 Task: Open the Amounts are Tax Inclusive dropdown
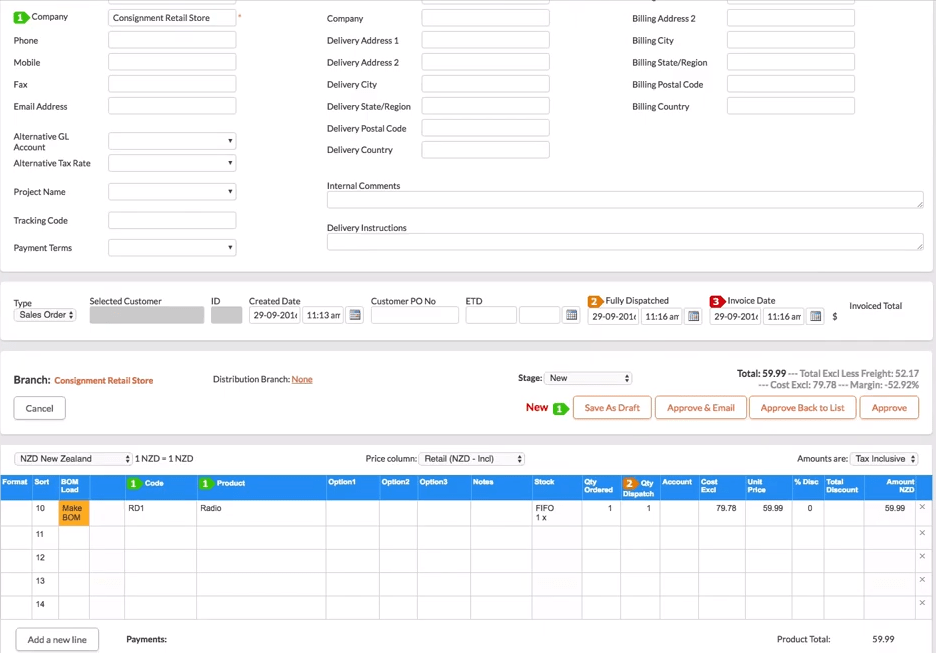(x=884, y=459)
